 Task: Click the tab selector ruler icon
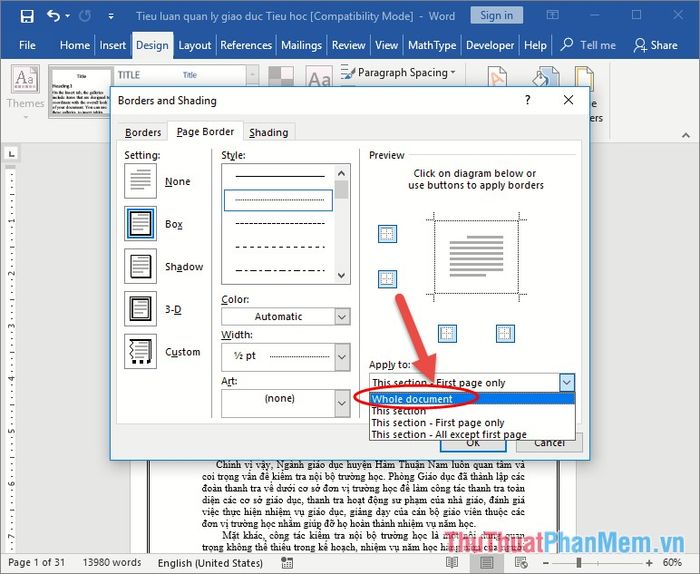pos(12,154)
